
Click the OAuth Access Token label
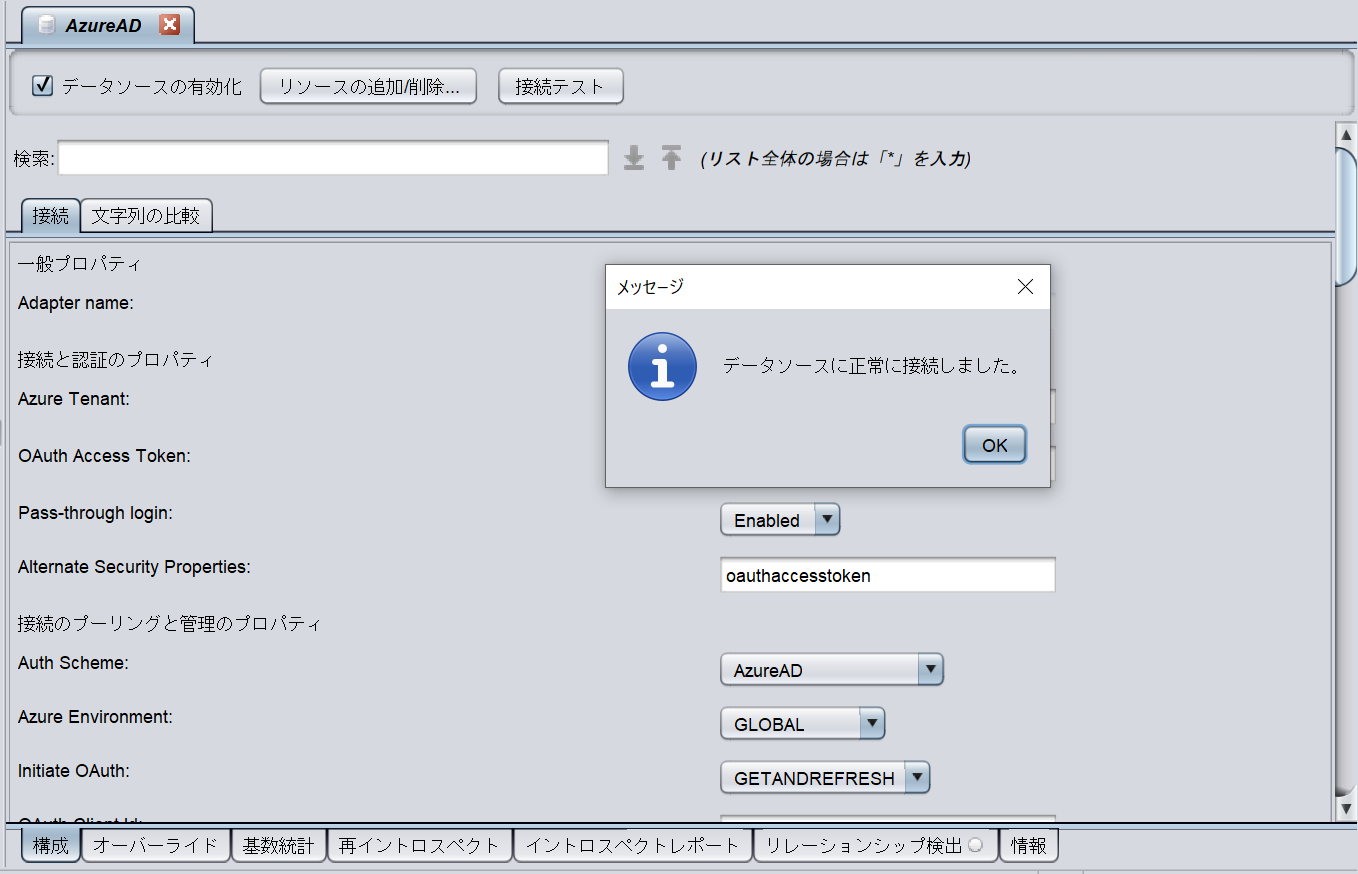click(x=104, y=455)
